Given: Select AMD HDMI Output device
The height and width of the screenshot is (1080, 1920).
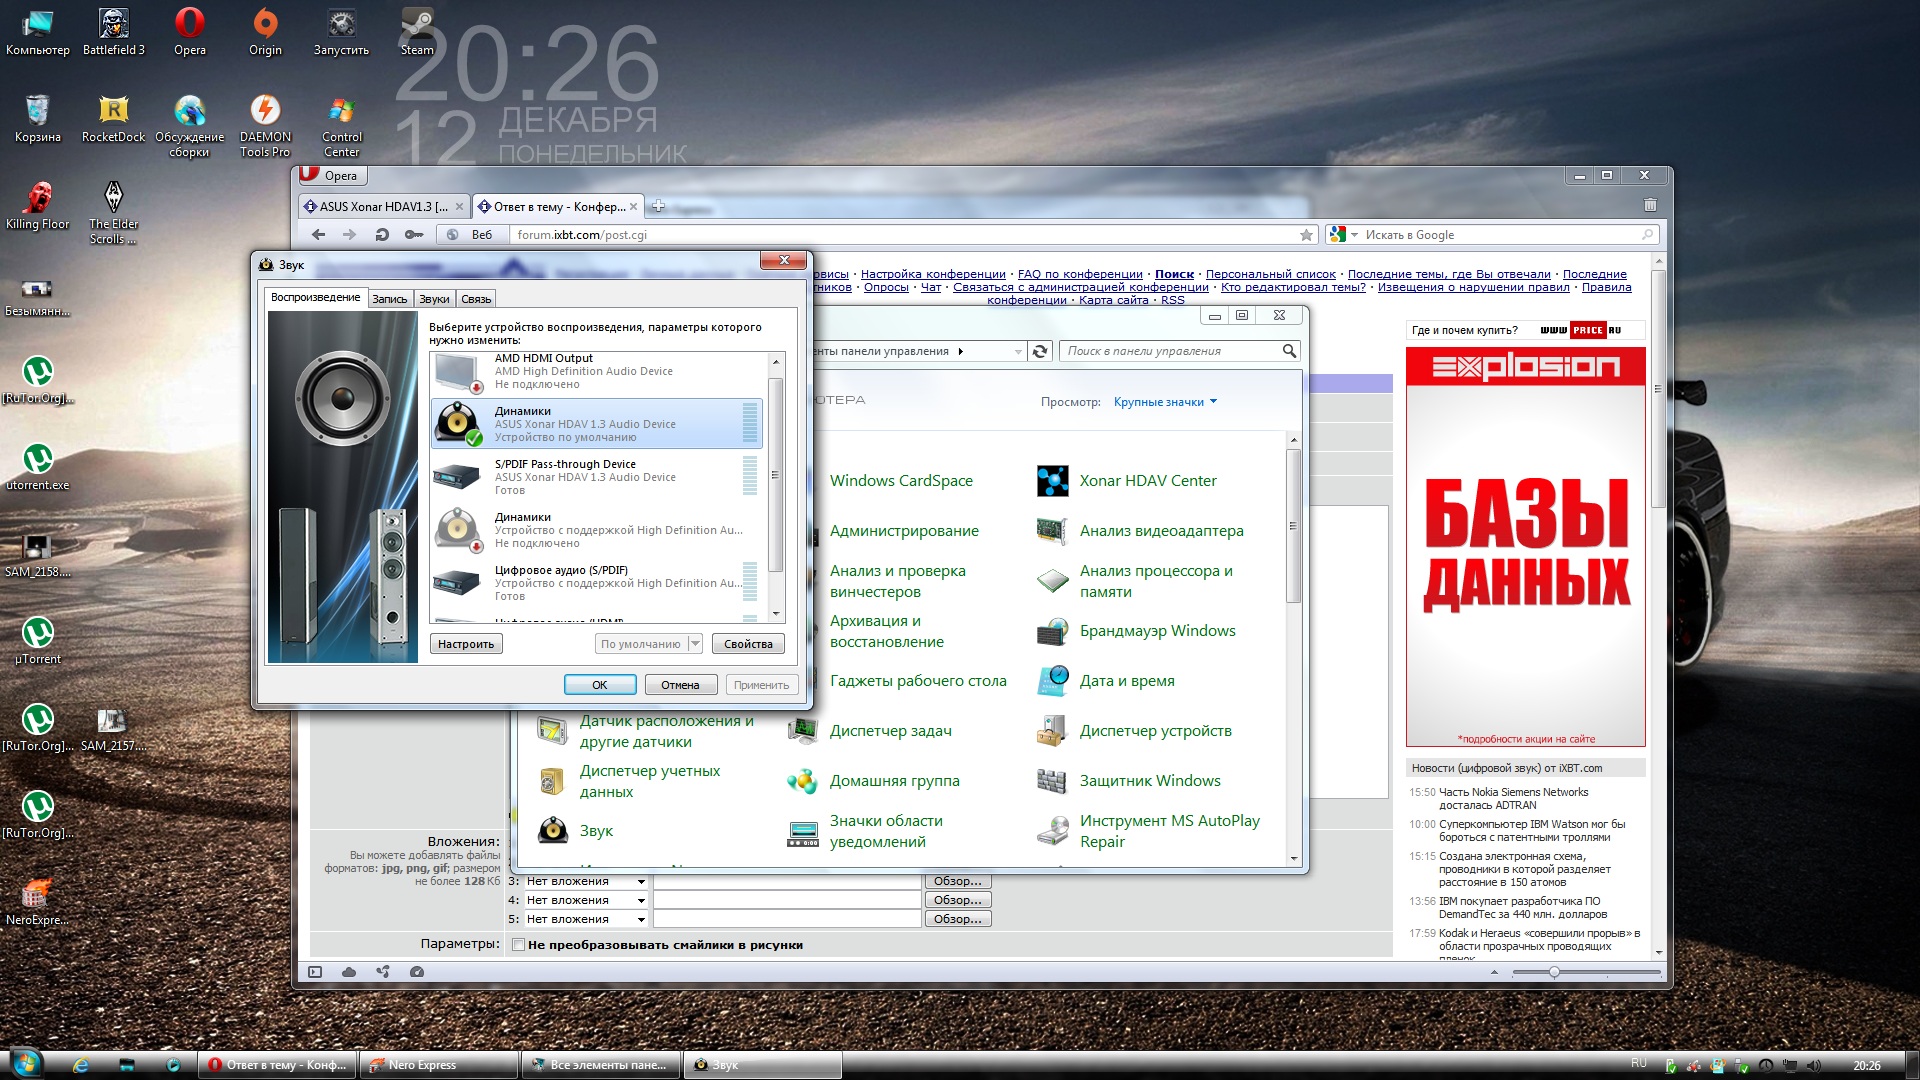Looking at the screenshot, I should click(597, 372).
